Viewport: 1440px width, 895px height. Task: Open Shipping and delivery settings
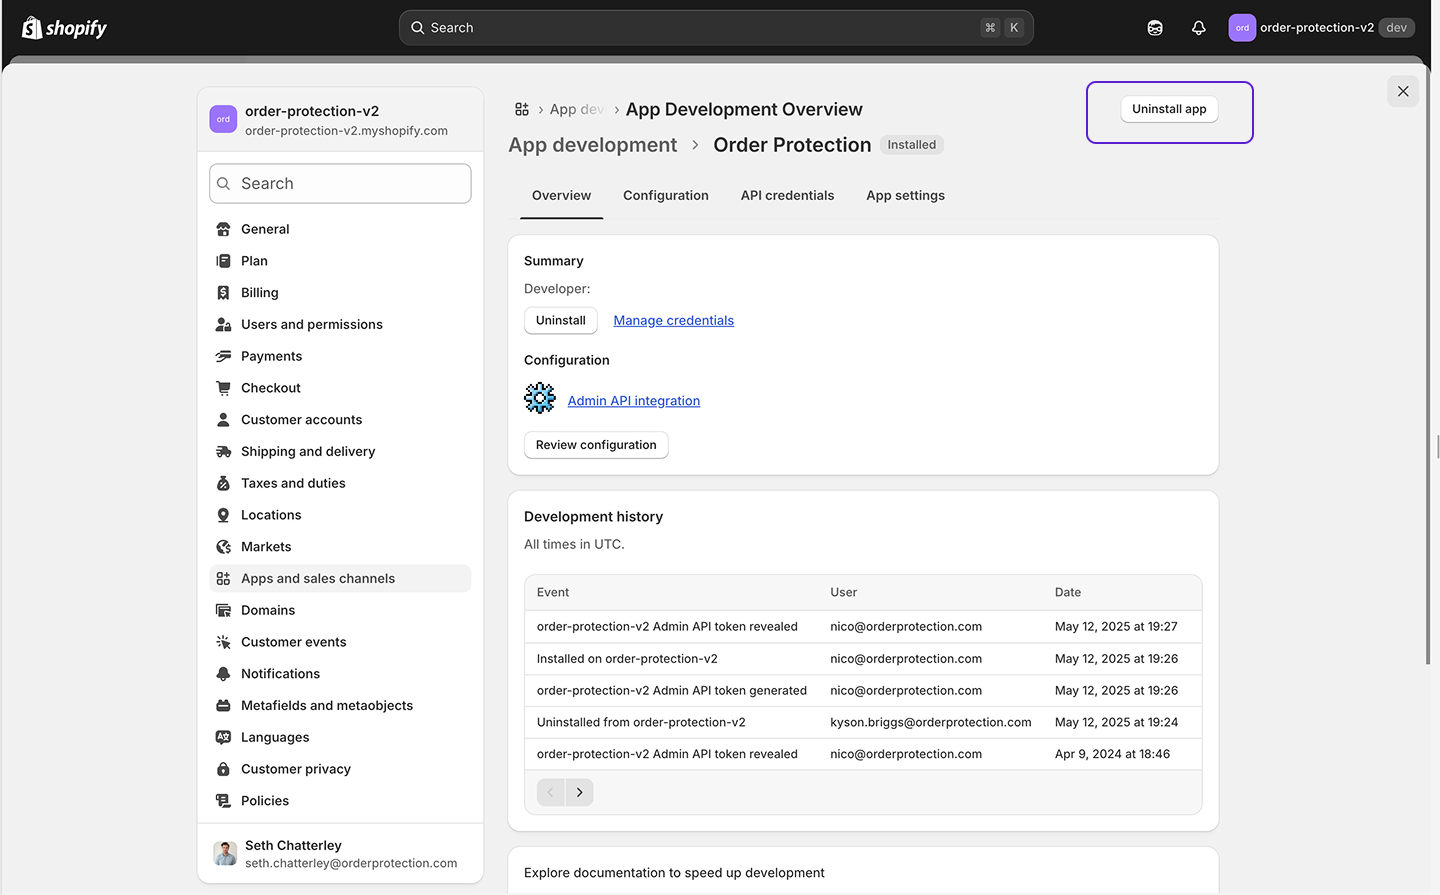[x=308, y=451]
